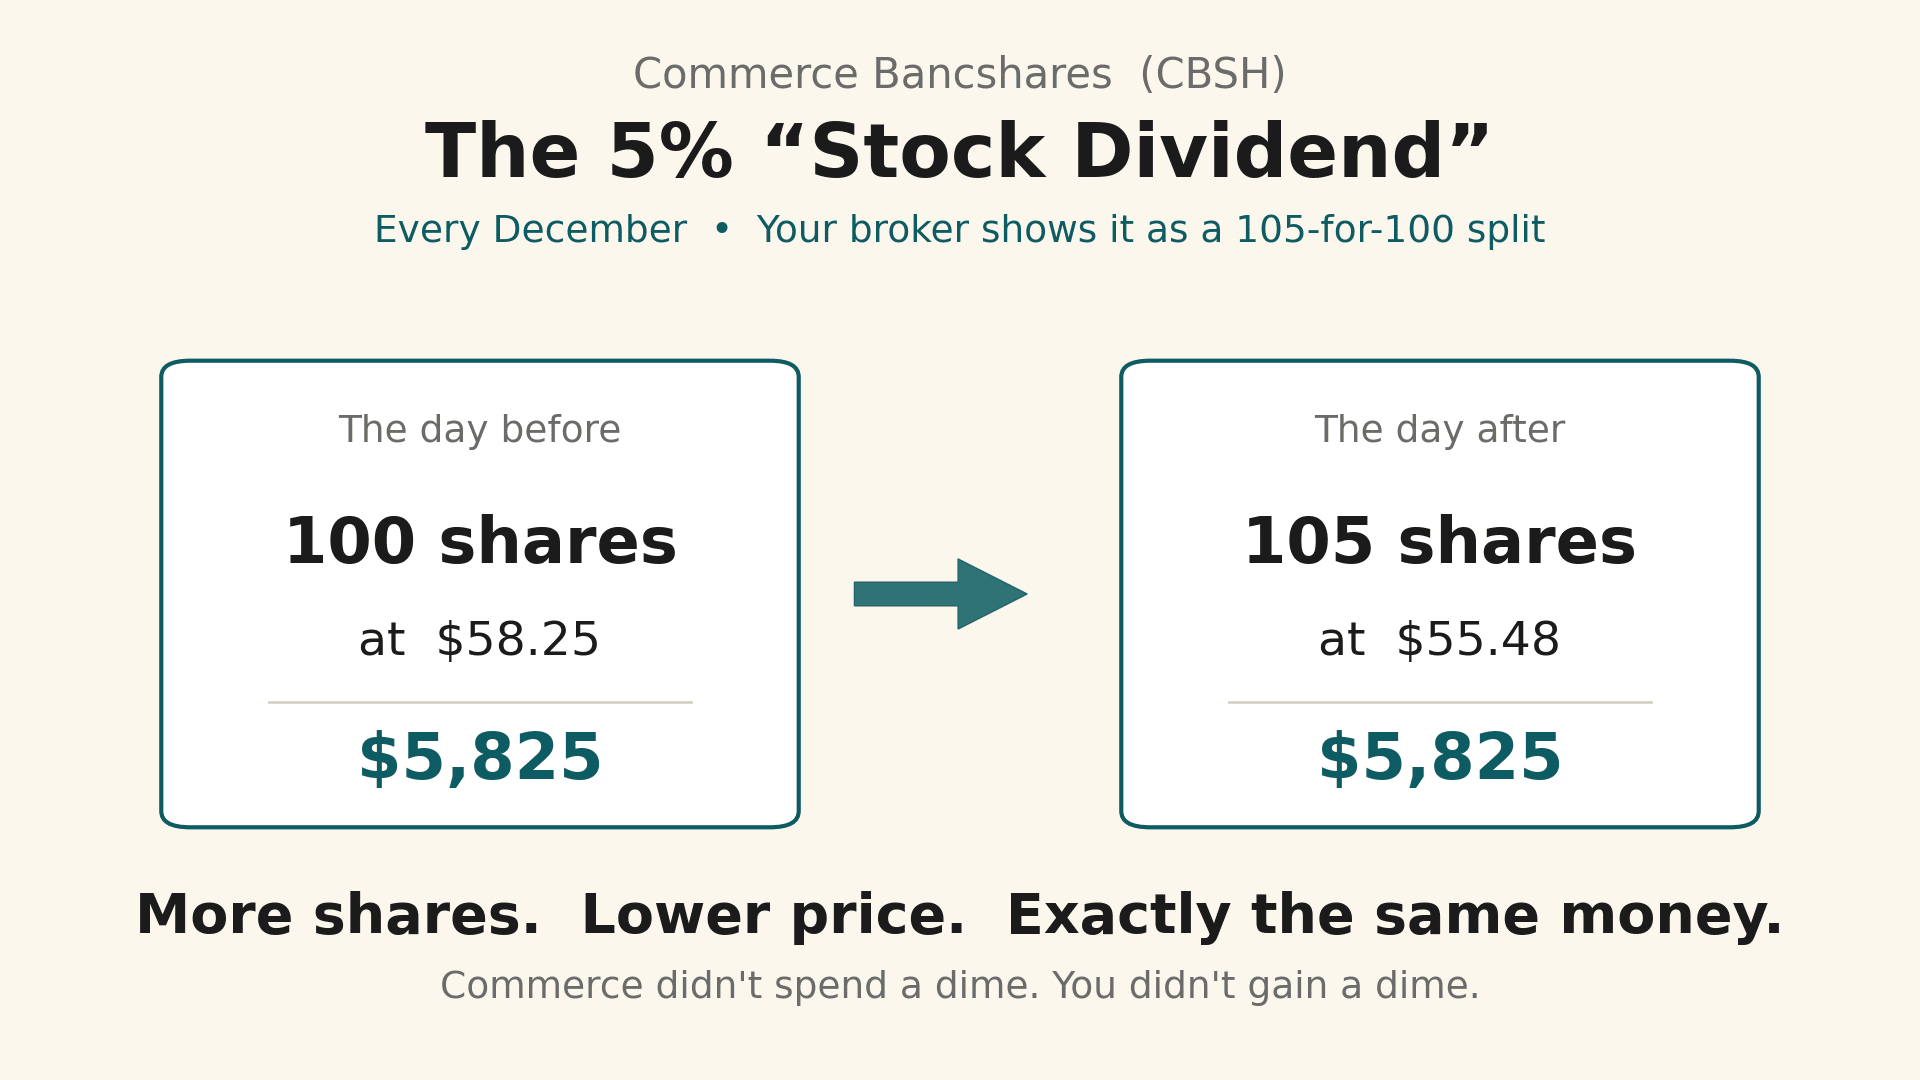Click the "More shares." phrase
The height and width of the screenshot is (1080, 1920).
click(x=338, y=916)
